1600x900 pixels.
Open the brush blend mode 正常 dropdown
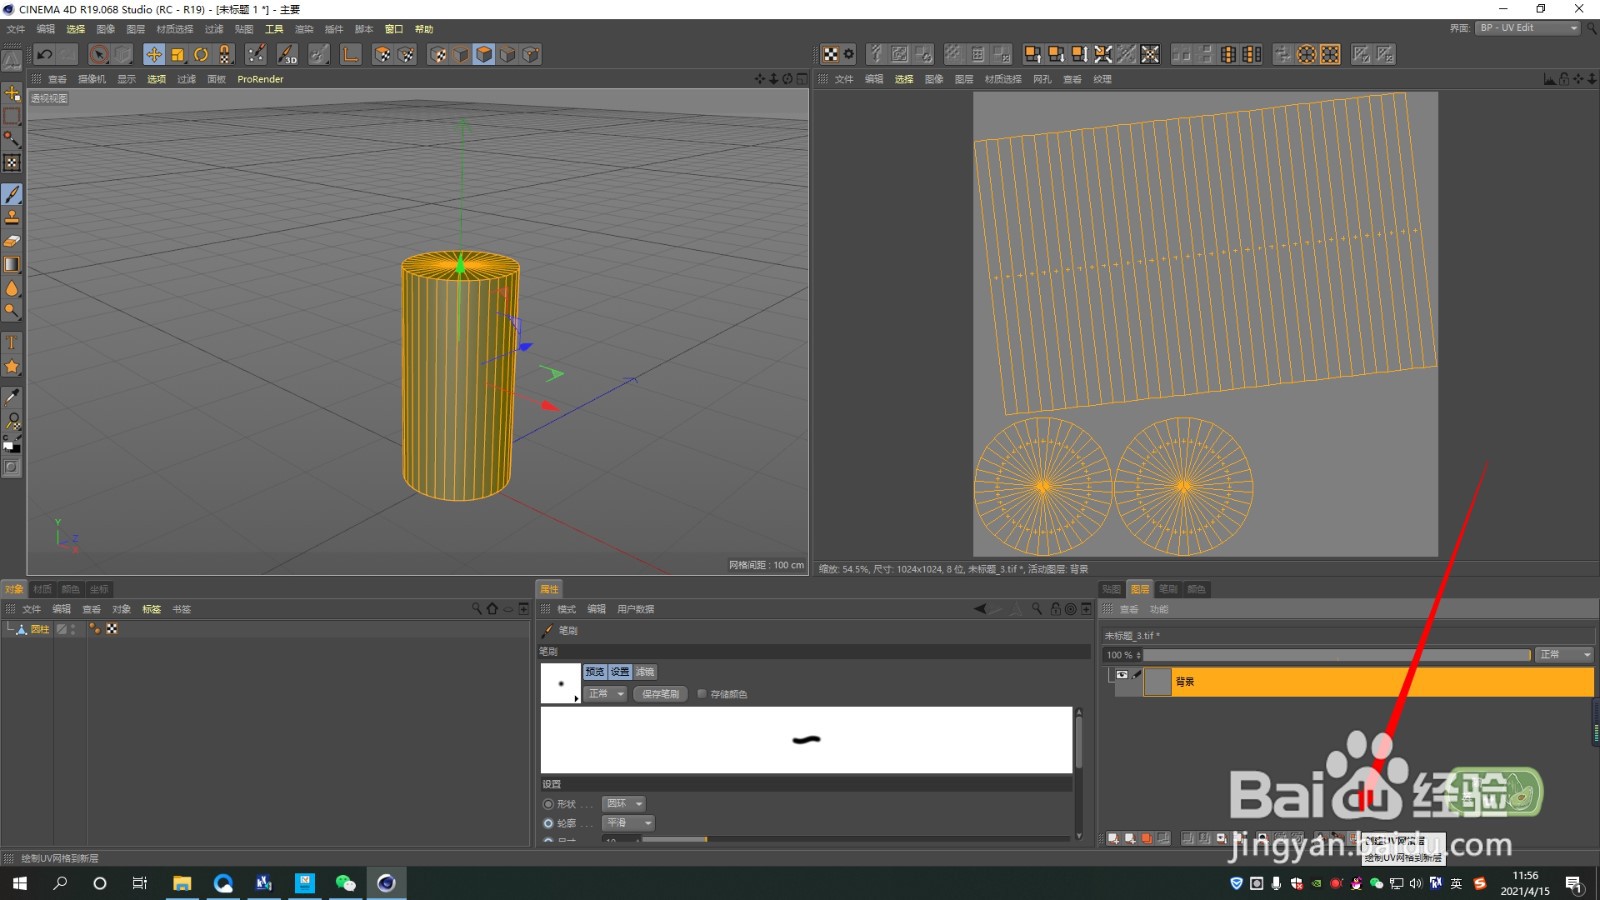click(605, 693)
